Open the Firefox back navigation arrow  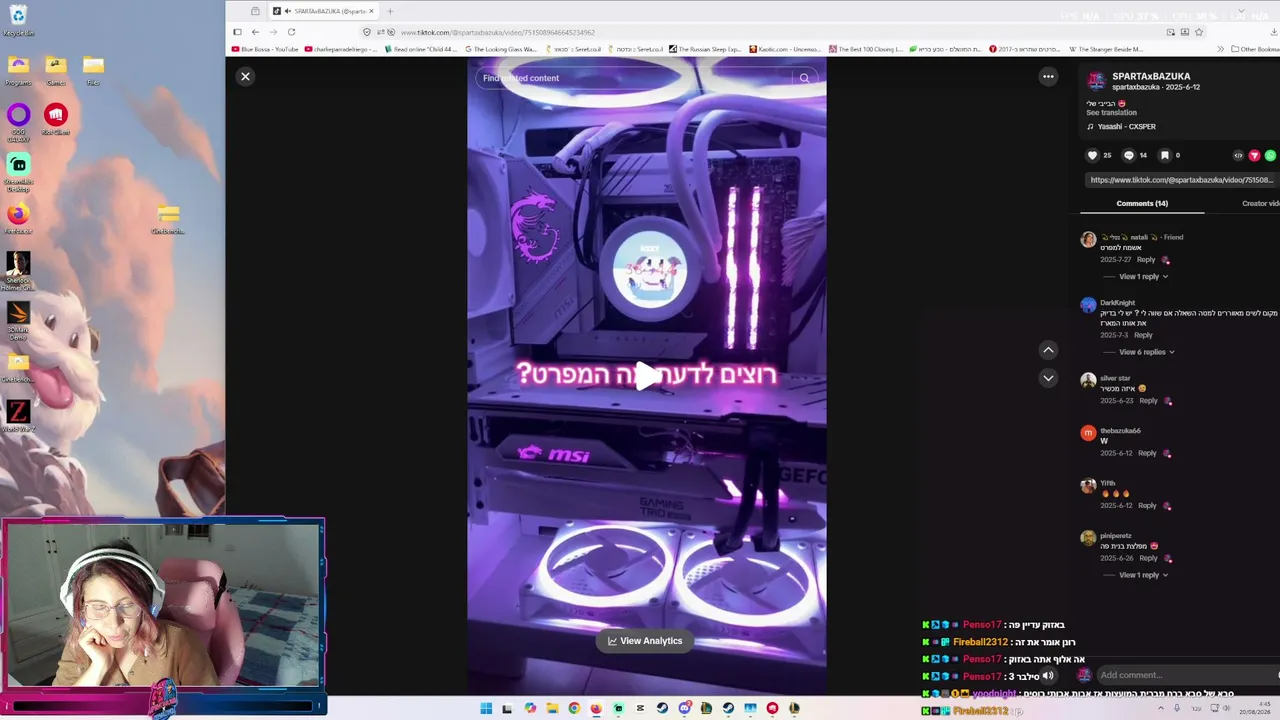(255, 32)
